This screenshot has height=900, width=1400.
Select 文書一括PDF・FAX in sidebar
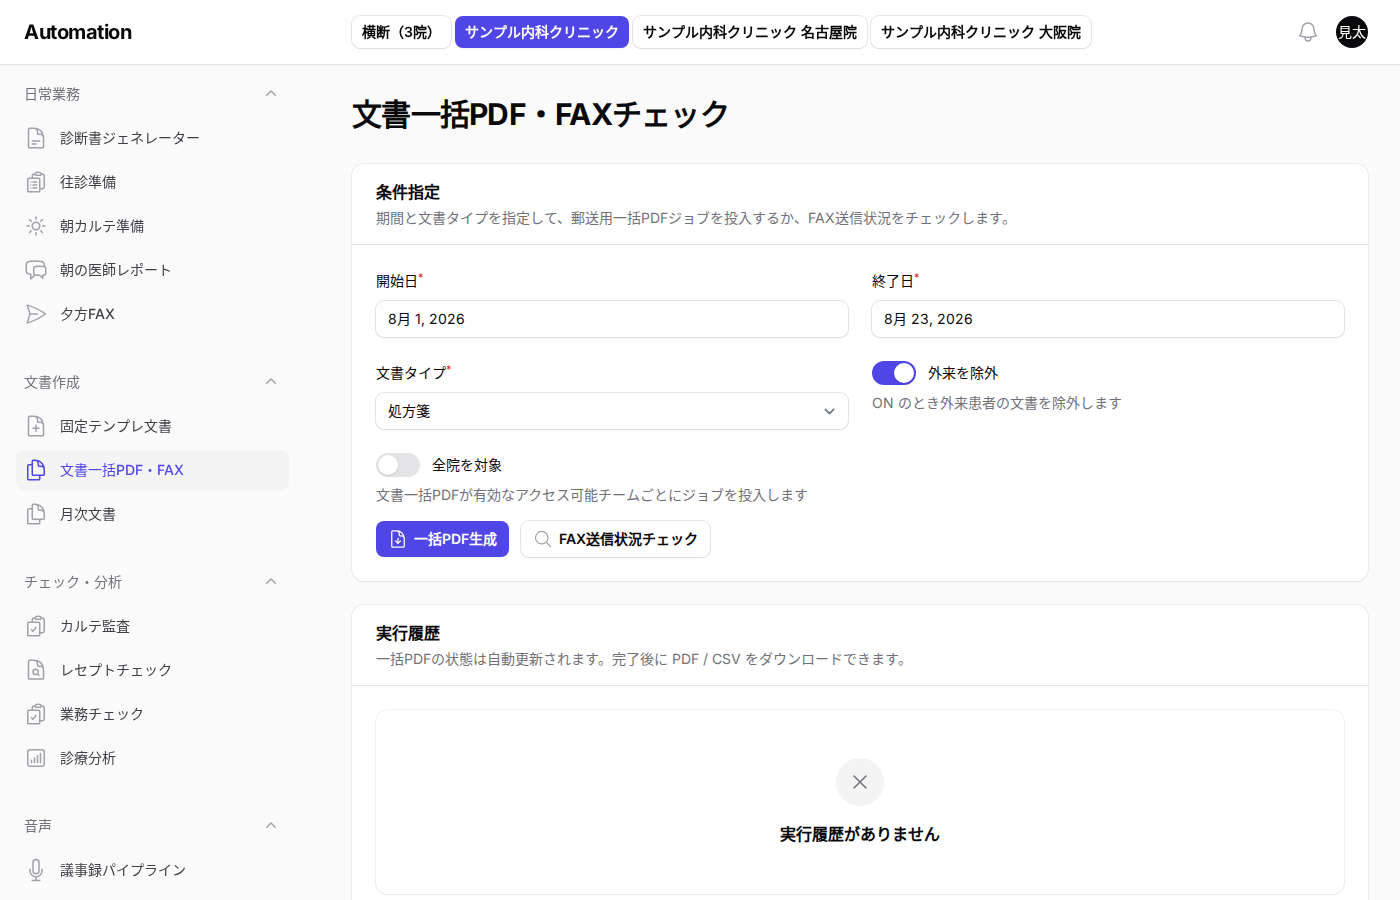(152, 470)
